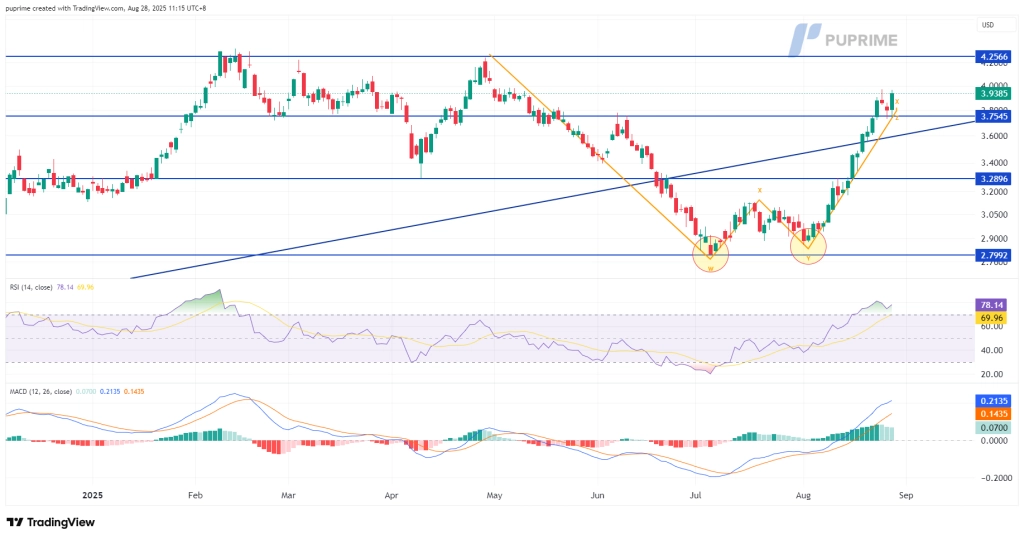Click the purple 78.14 RSI axis label
The height and width of the screenshot is (539, 1024).
coord(992,305)
